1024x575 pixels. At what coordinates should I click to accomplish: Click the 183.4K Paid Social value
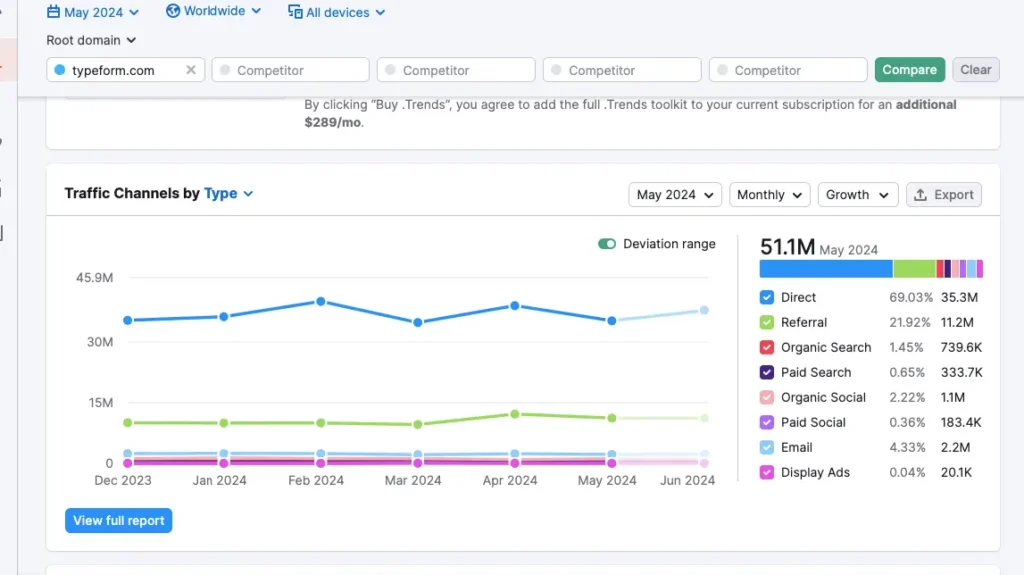[961, 423]
